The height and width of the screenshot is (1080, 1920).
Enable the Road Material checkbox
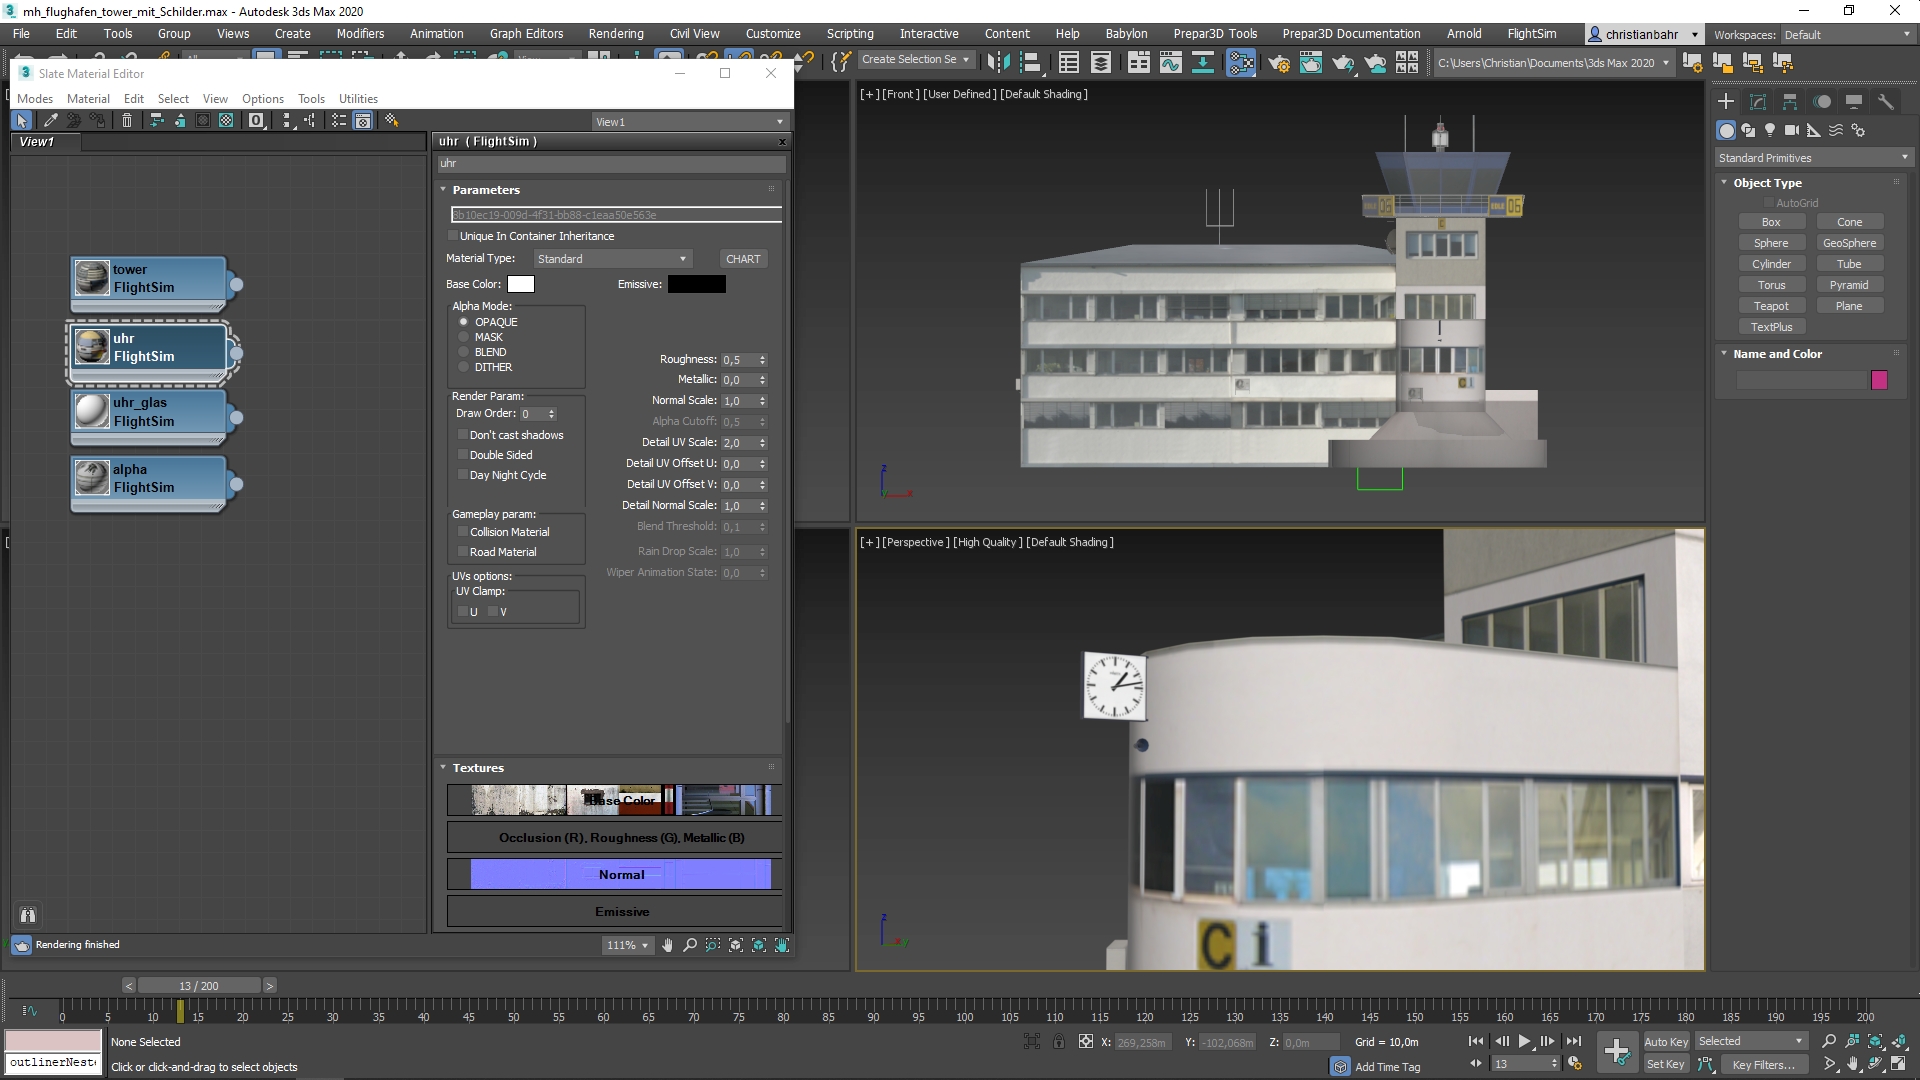coord(463,552)
